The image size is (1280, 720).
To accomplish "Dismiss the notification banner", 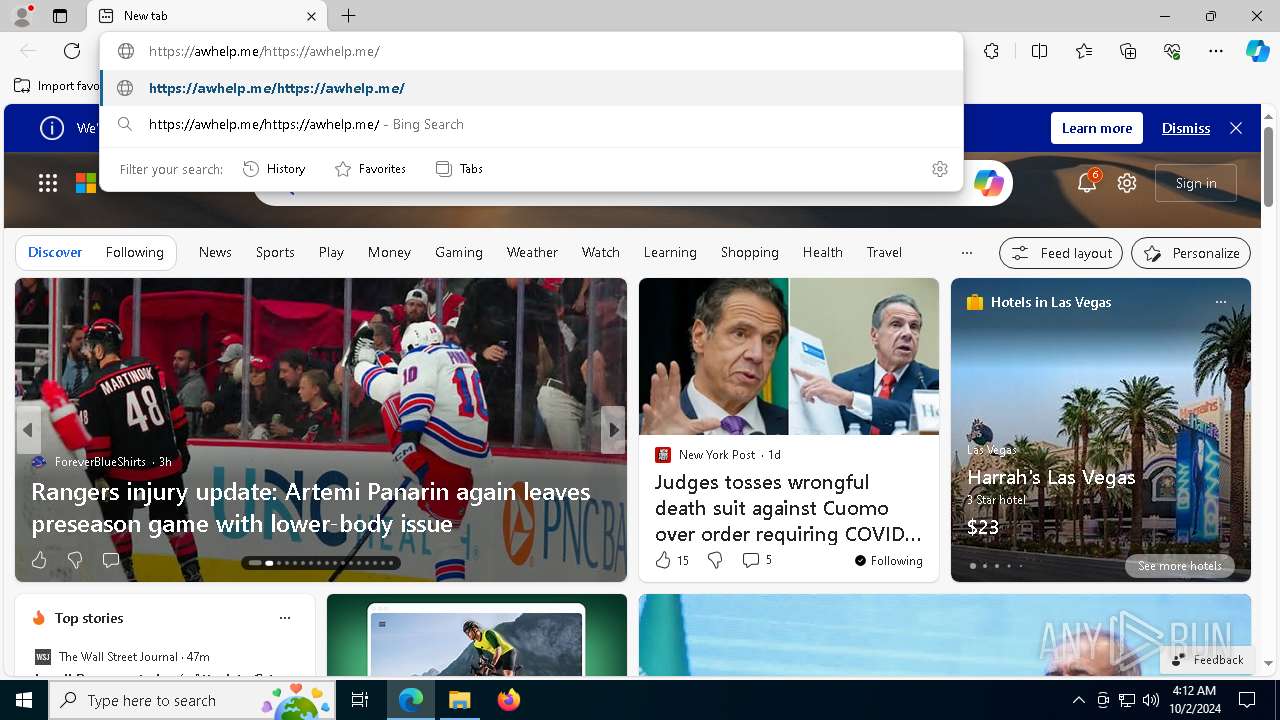I will click(x=1186, y=128).
